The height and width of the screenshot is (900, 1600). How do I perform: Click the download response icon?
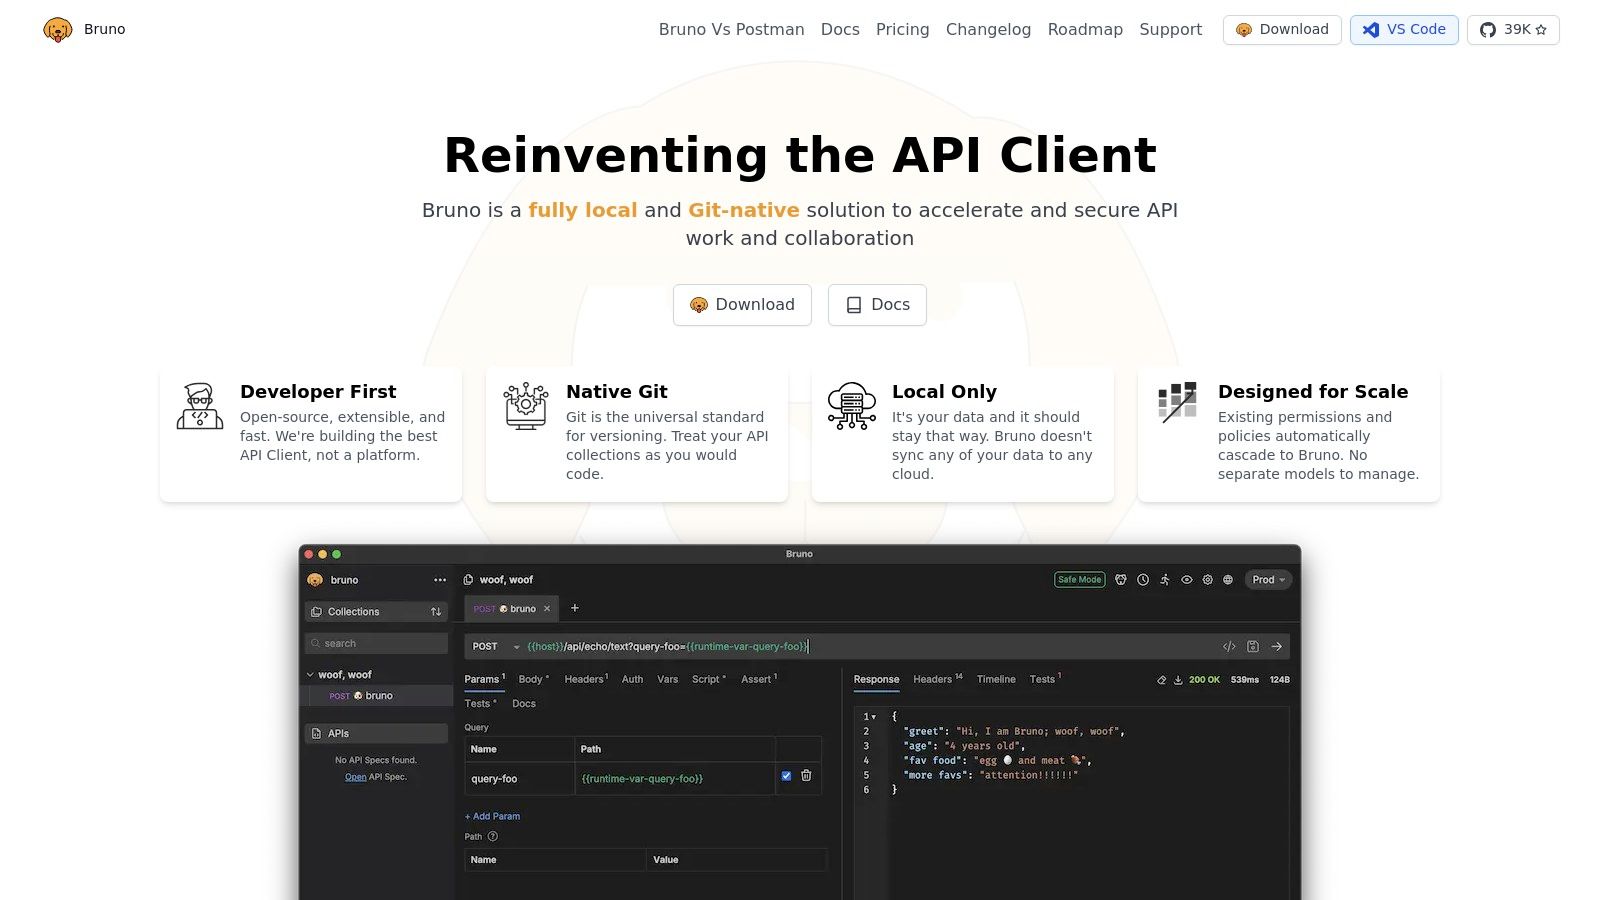[x=1178, y=680]
